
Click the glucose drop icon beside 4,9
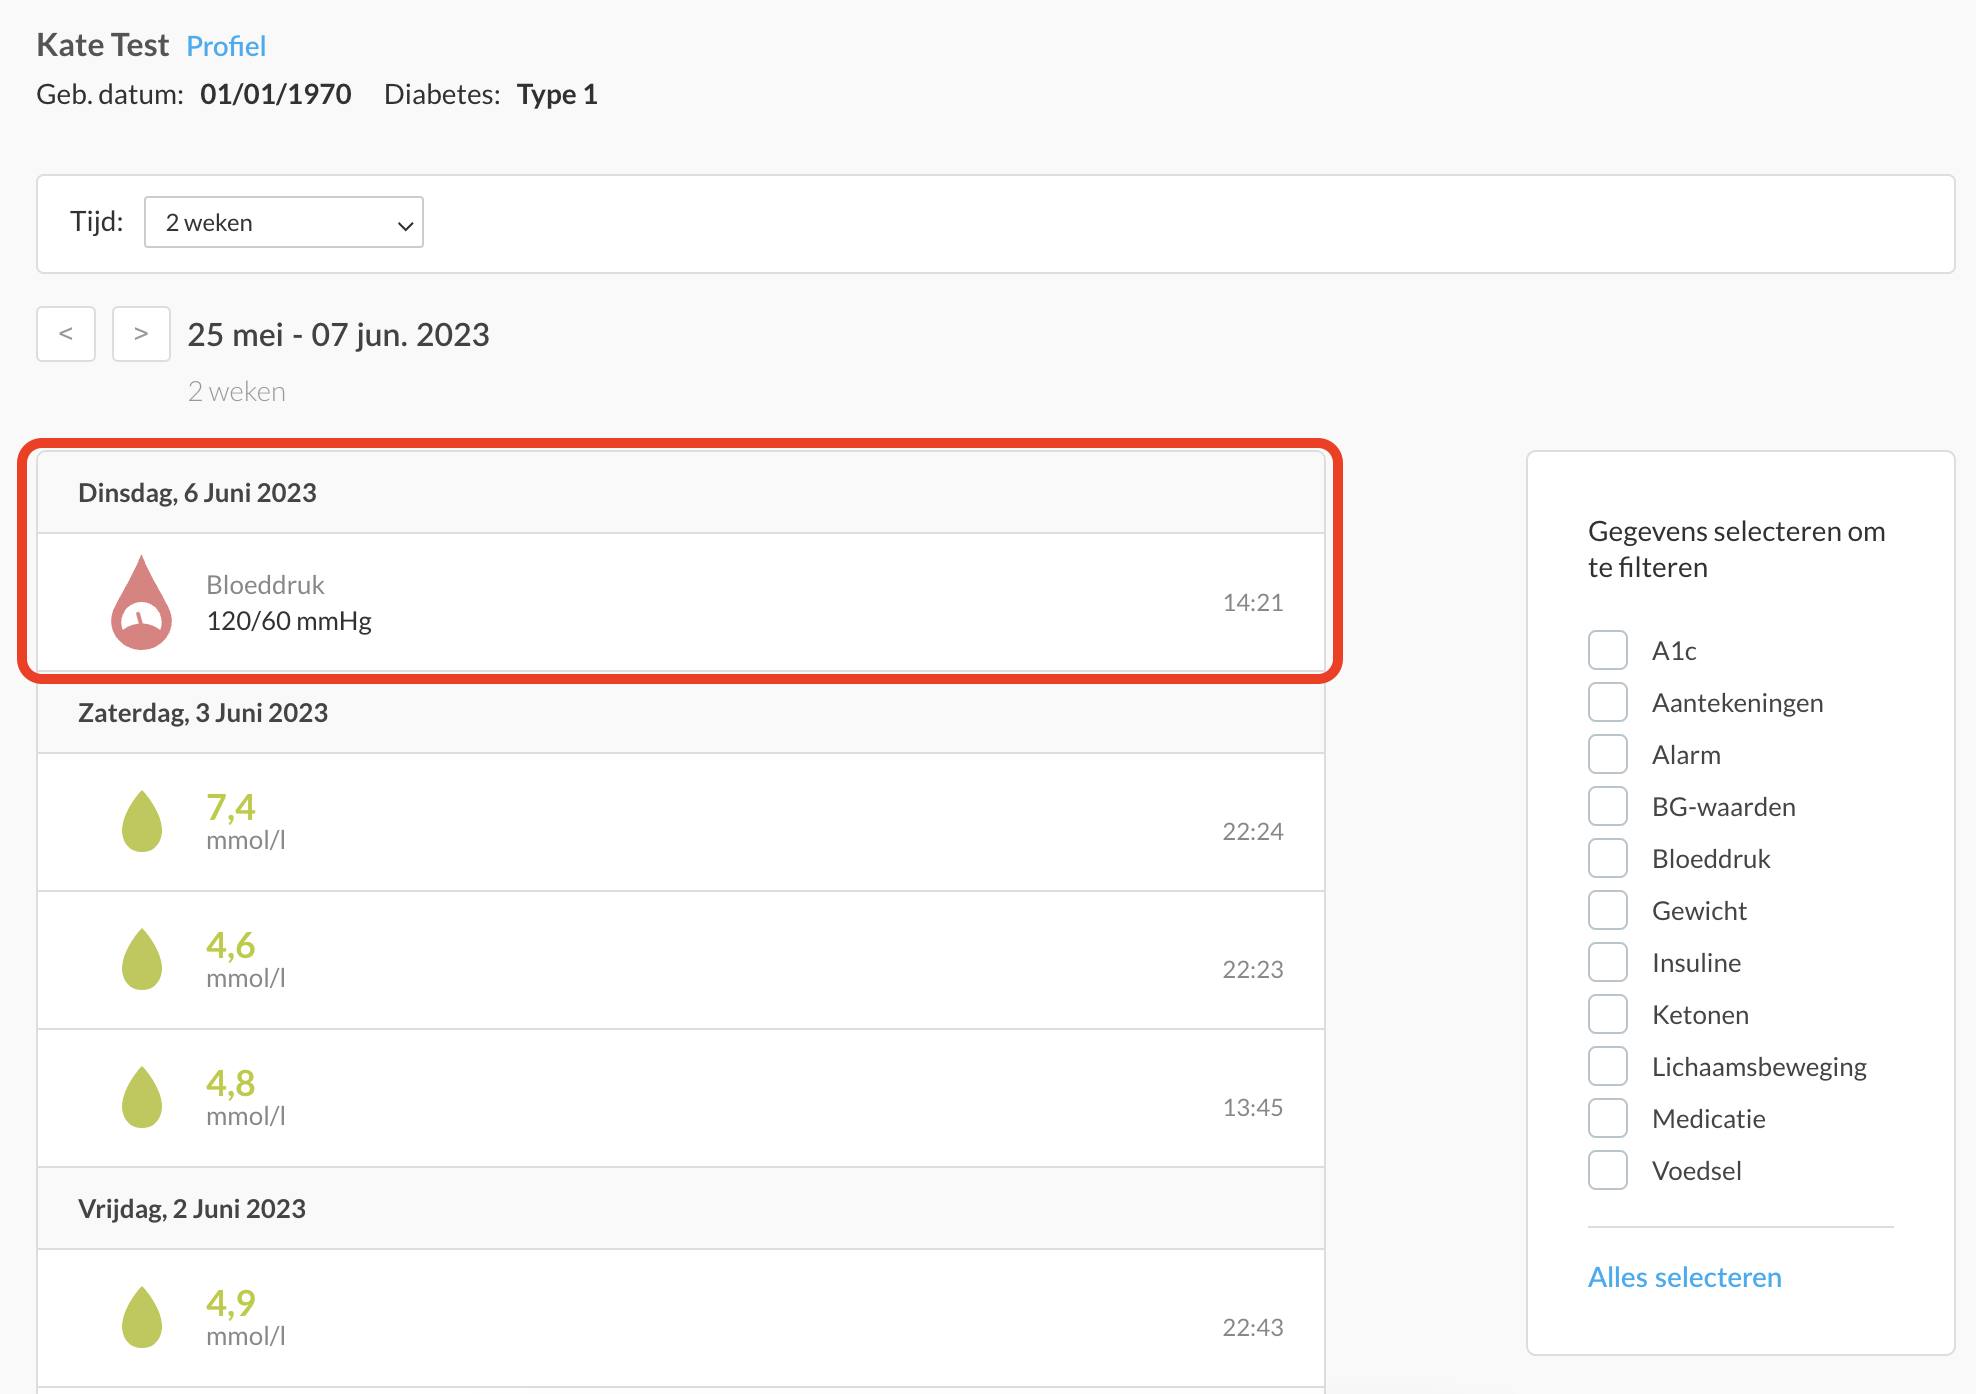[x=142, y=1317]
